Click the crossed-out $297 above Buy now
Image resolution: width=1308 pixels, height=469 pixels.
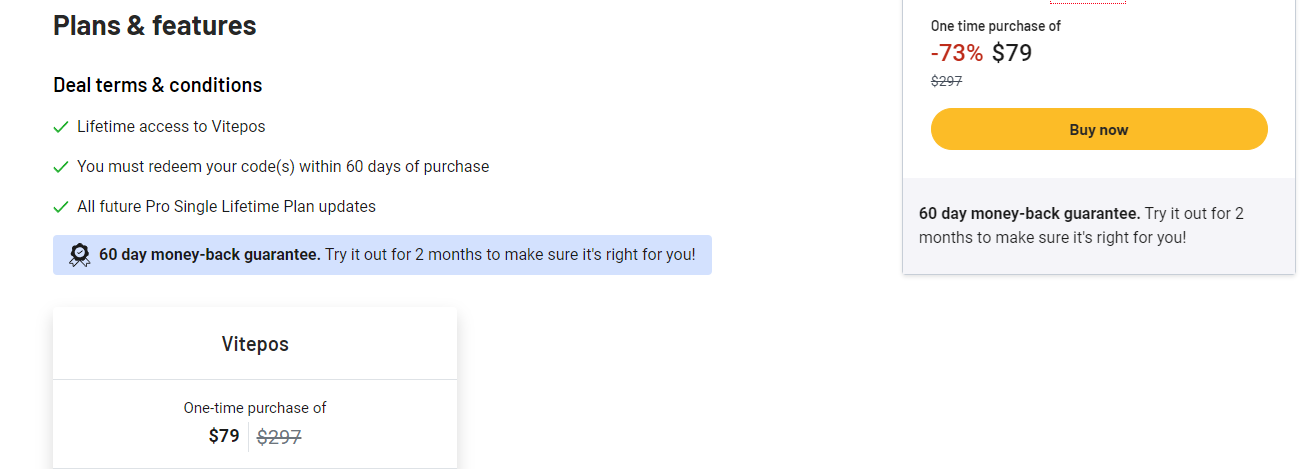(946, 81)
